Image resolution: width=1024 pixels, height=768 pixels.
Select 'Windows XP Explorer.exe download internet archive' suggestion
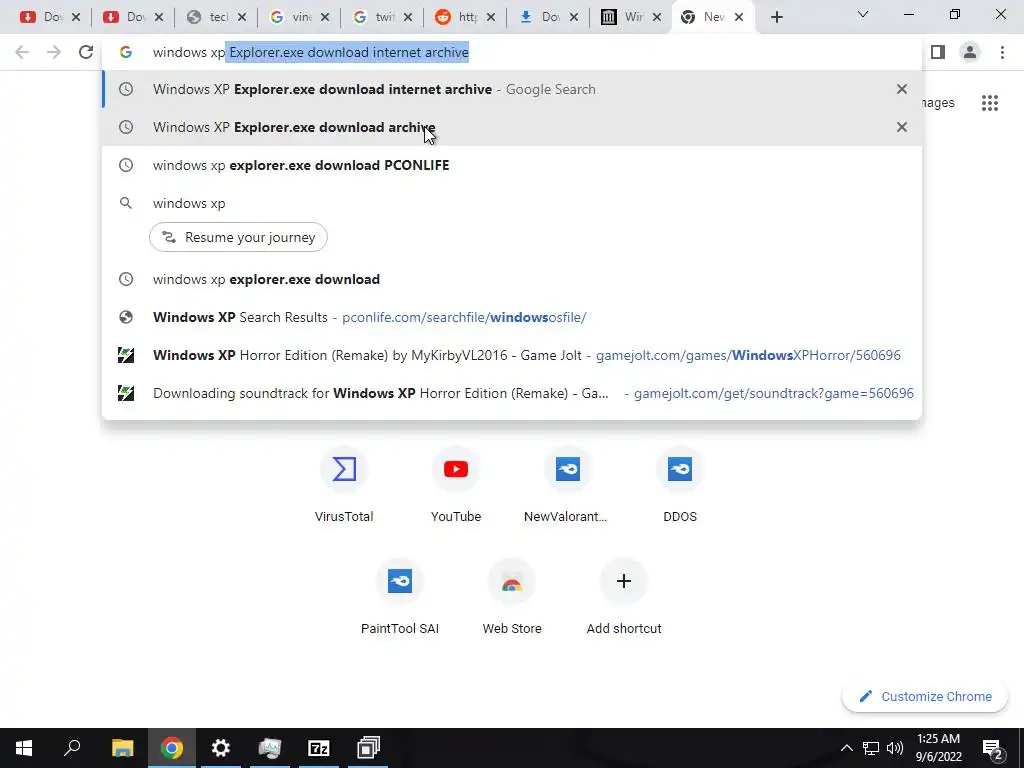[x=511, y=89]
